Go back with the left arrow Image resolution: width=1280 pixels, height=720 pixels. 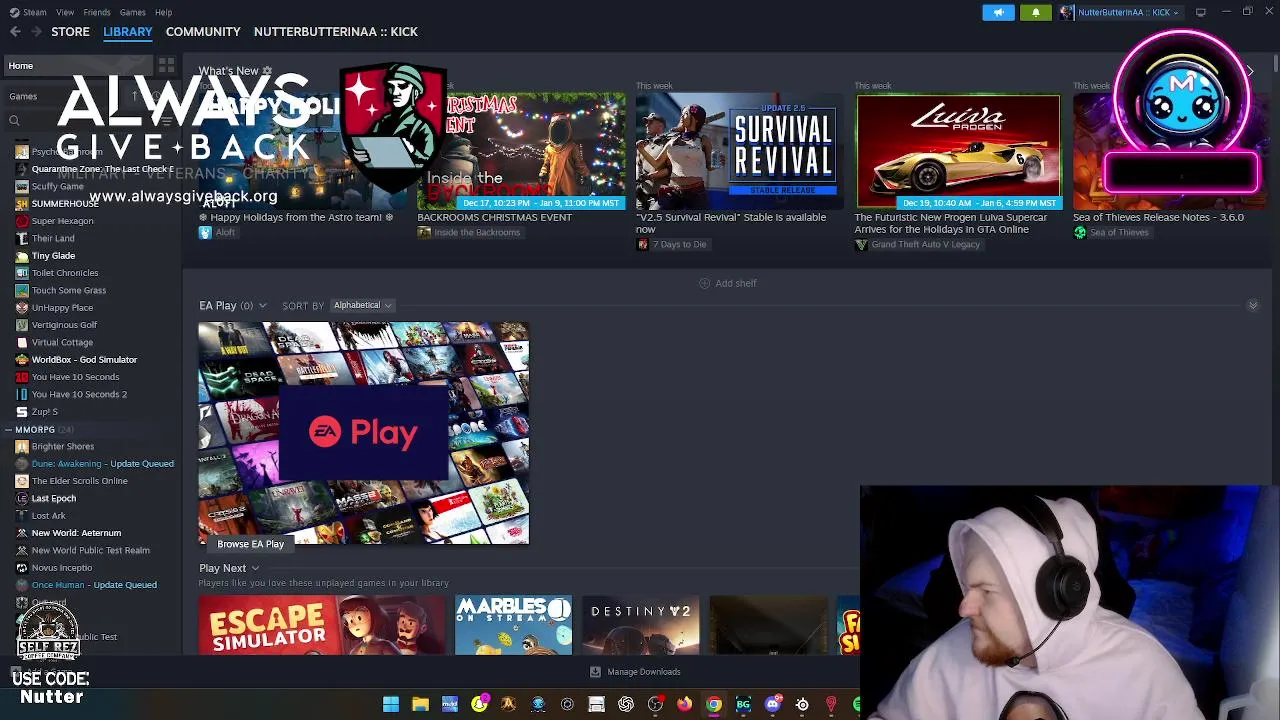coord(15,32)
